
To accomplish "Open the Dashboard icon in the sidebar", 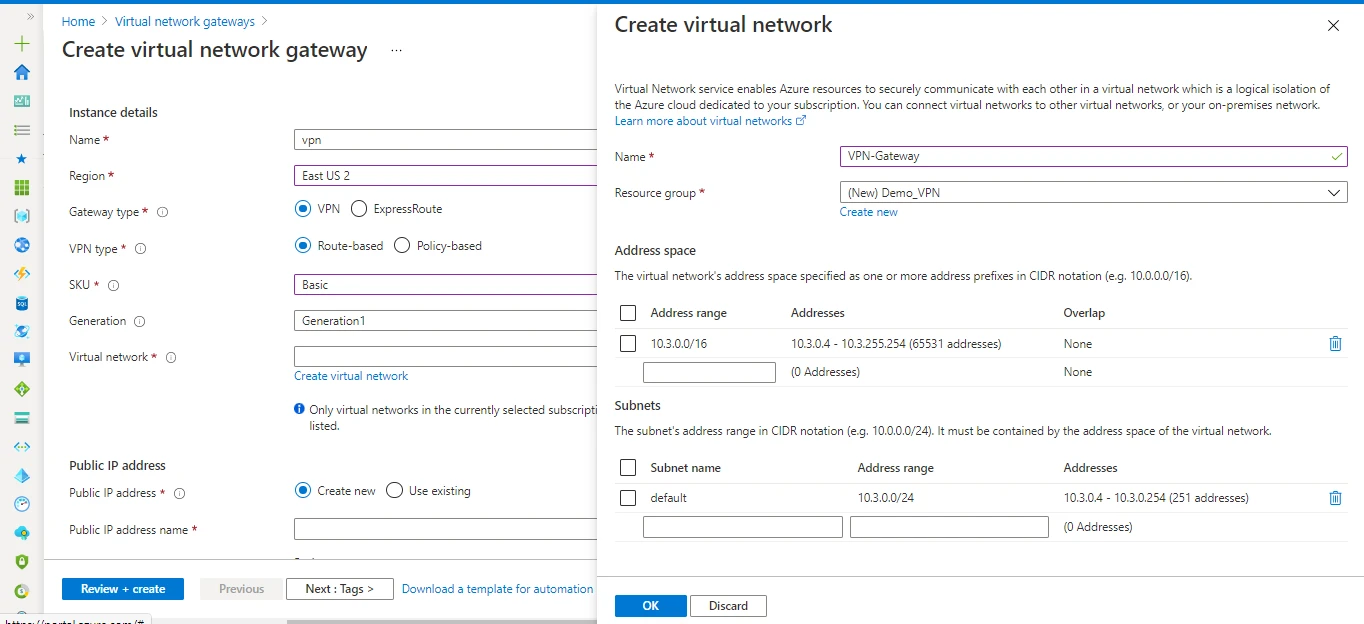I will point(22,101).
